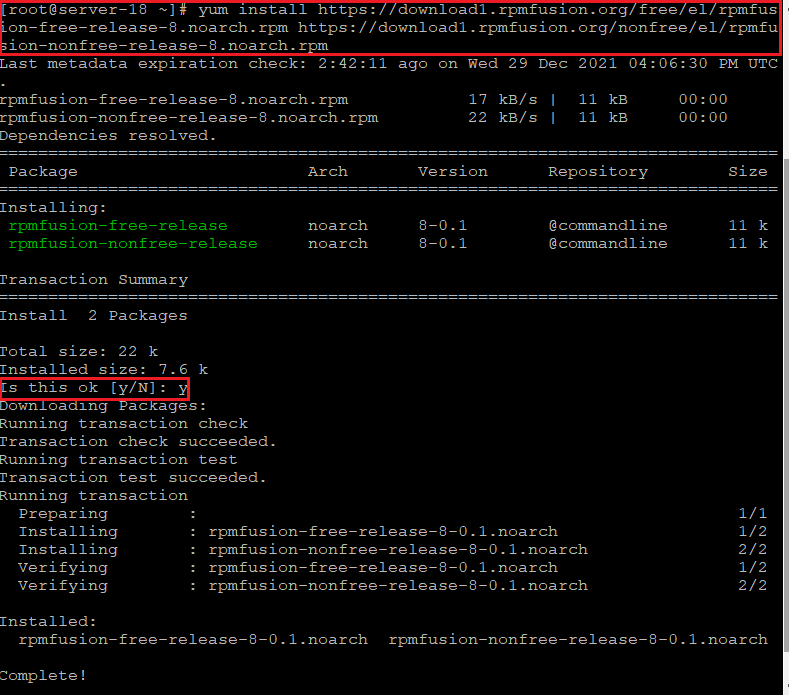The width and height of the screenshot is (789, 695).
Task: Click the 'Transaction test succeeded.' line
Action: (x=133, y=478)
